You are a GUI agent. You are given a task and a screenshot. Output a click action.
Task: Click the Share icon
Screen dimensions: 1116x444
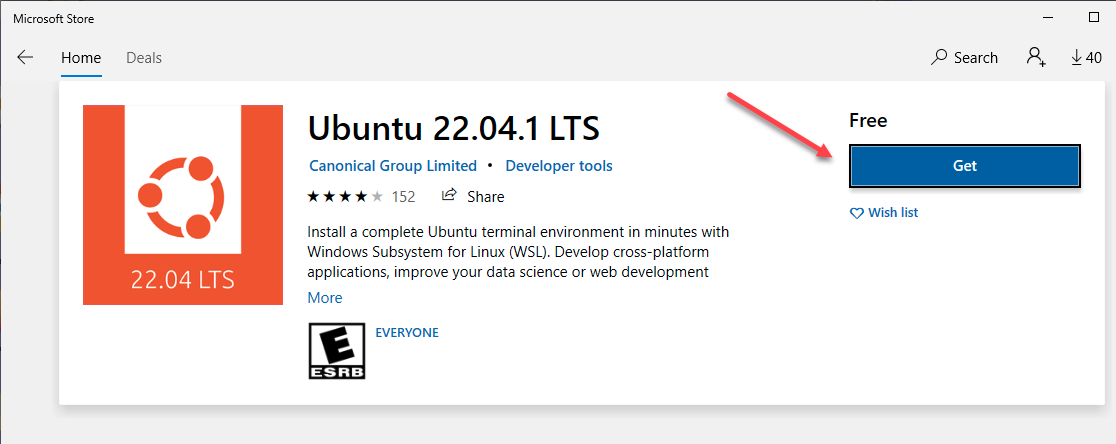(450, 196)
